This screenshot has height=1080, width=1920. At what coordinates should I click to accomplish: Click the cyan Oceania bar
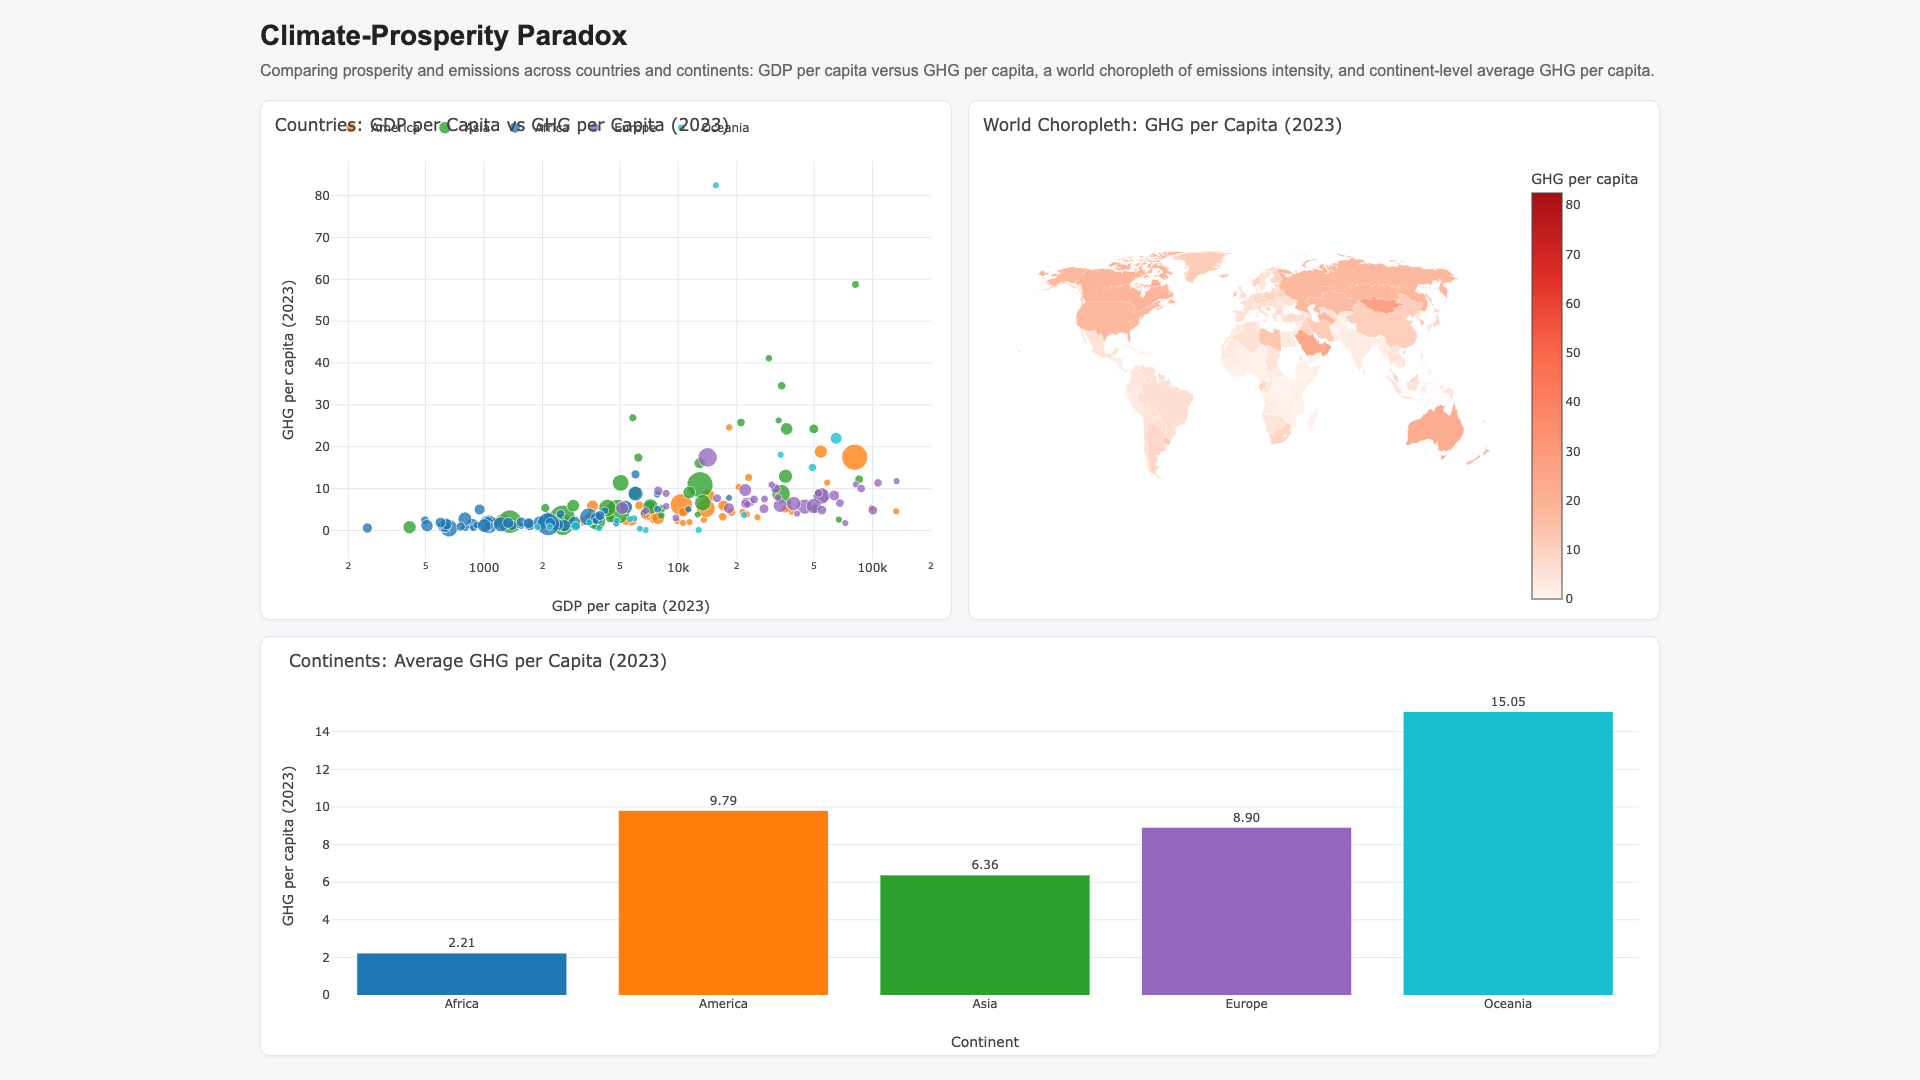point(1508,853)
